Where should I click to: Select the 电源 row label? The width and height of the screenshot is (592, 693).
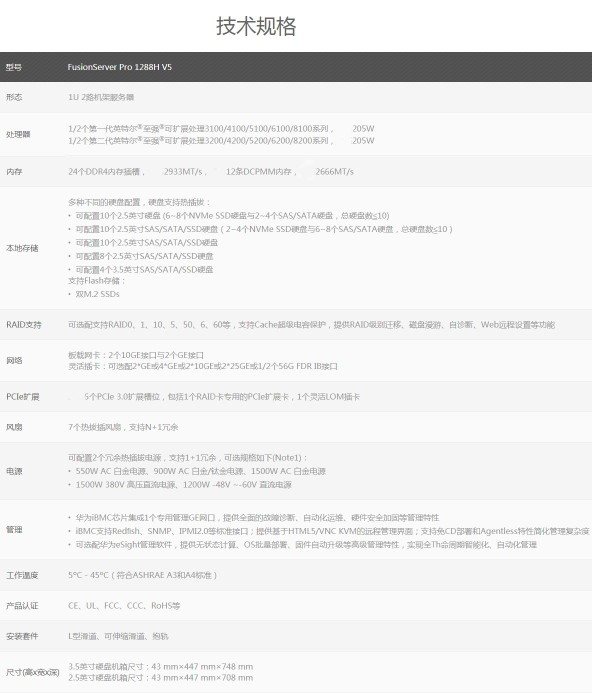[x=14, y=471]
